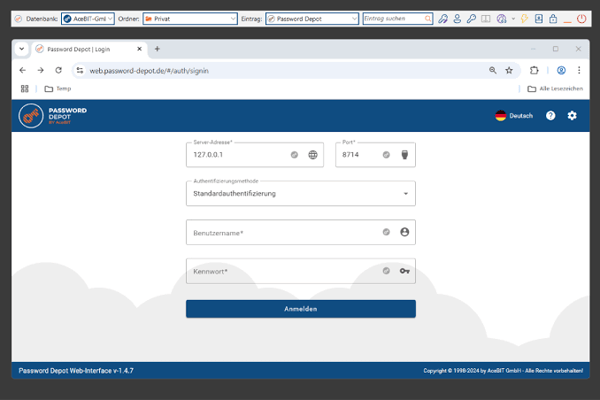Click the Password Depot fill icon in Server-Adresse field

coord(294,155)
